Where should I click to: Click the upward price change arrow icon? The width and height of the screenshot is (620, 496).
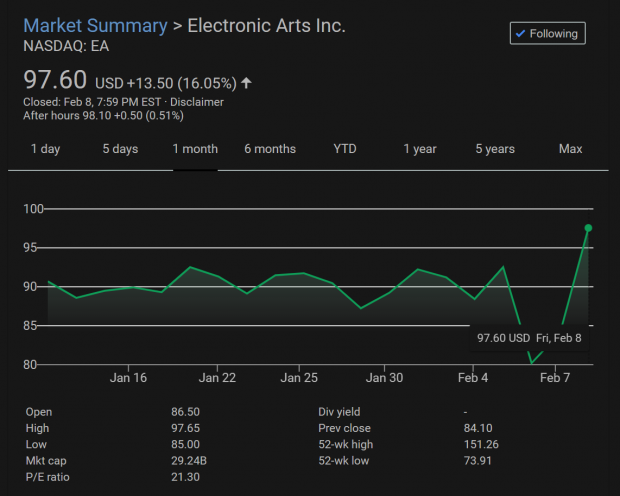point(246,83)
